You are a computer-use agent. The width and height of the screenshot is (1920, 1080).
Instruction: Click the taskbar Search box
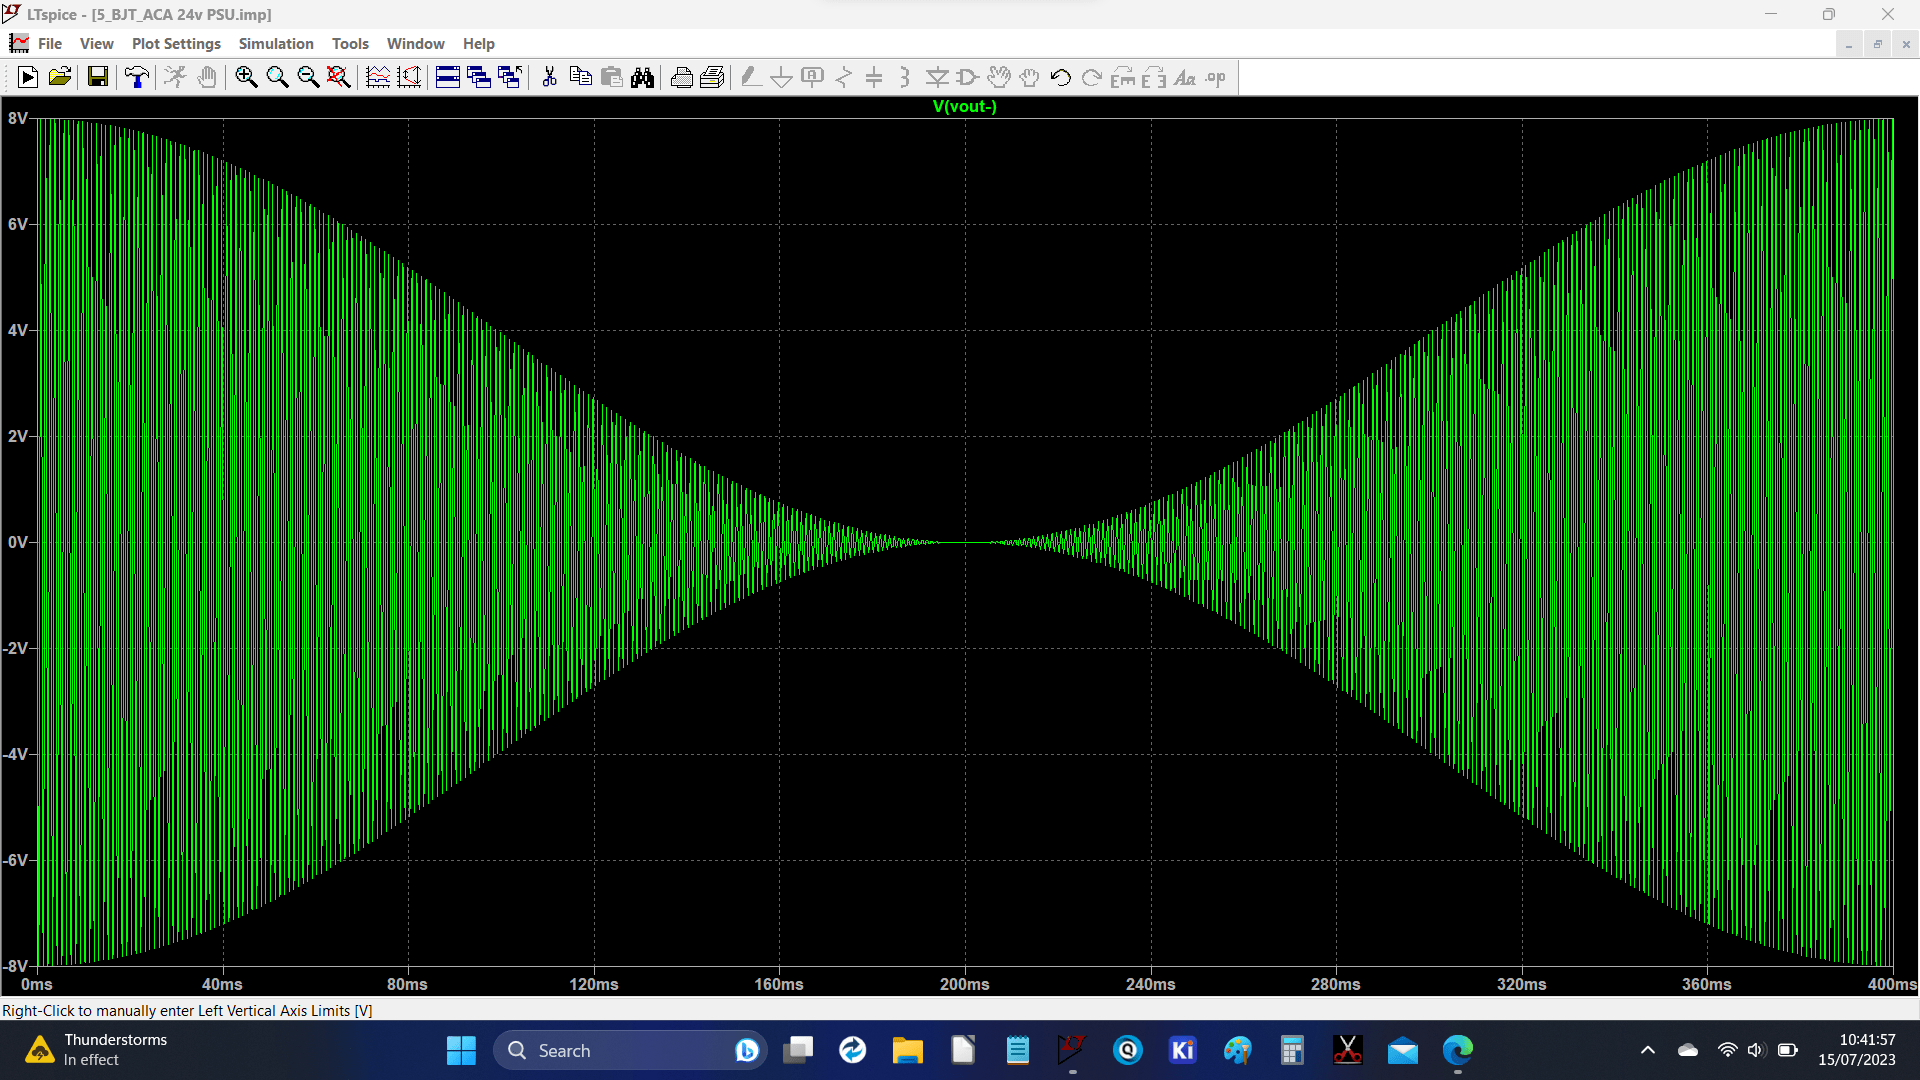click(x=630, y=1050)
